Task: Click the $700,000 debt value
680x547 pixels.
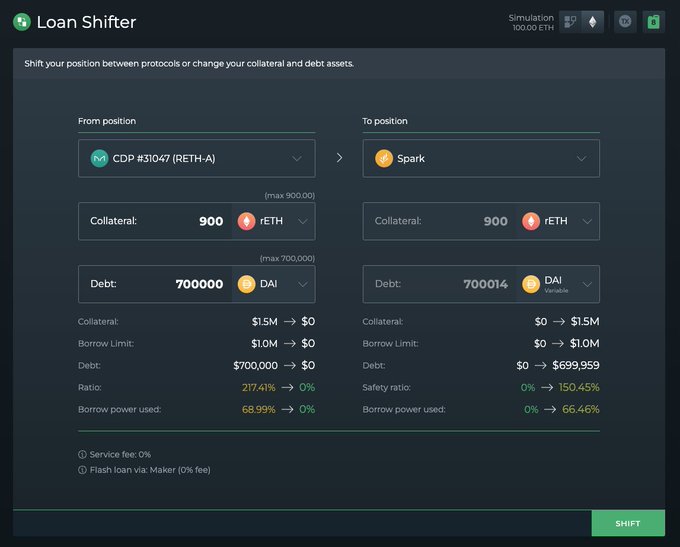Action: 255,366
